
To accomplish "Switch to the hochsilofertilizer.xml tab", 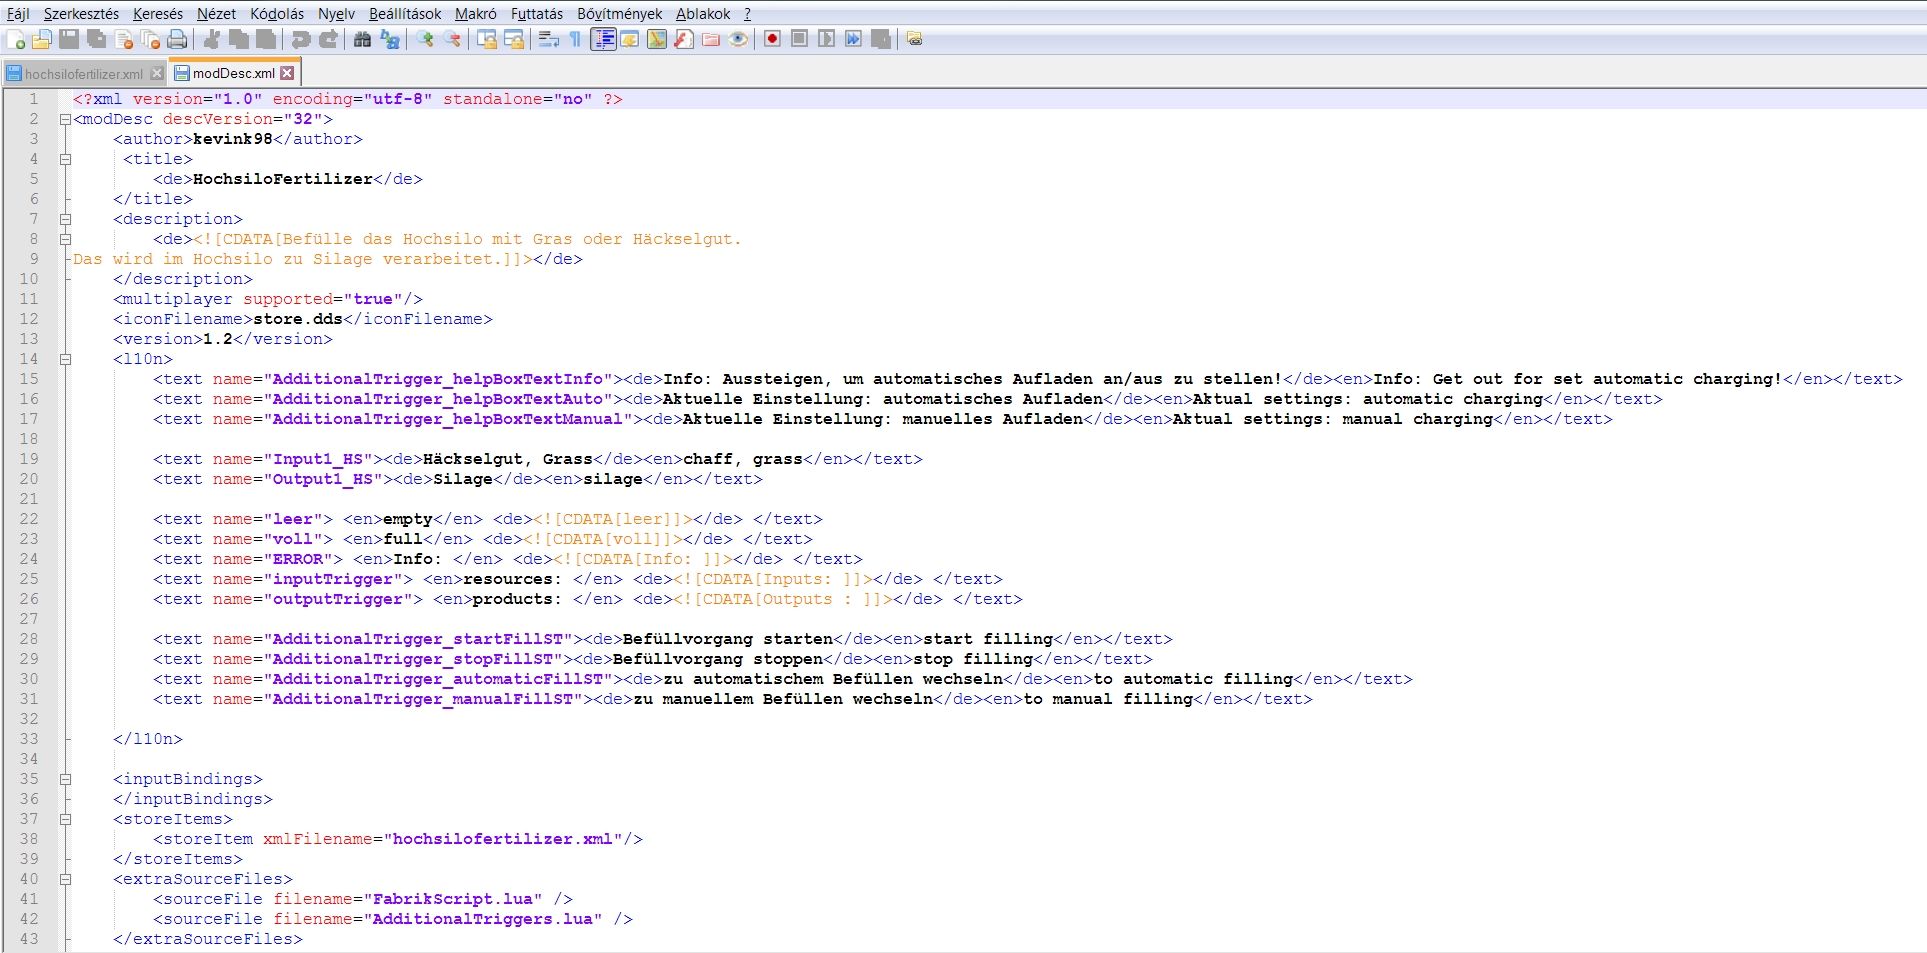I will coord(83,74).
